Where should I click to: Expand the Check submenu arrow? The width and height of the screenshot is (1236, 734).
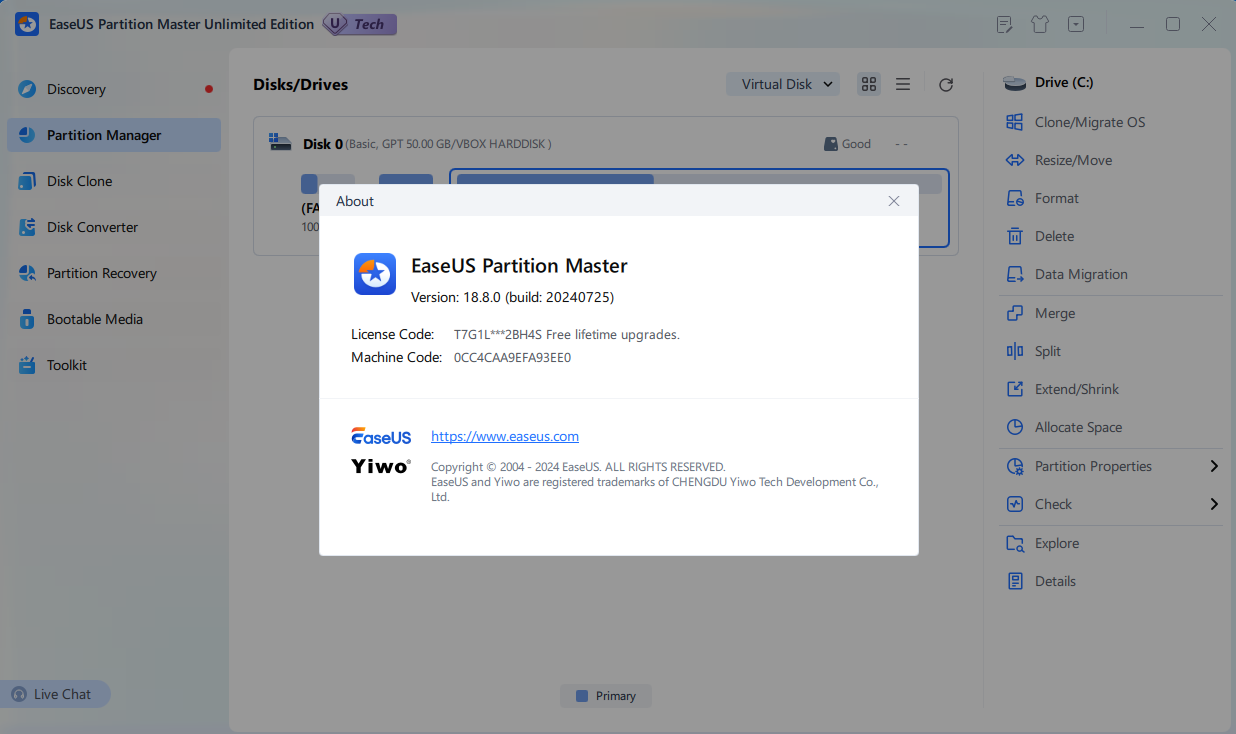[1214, 504]
